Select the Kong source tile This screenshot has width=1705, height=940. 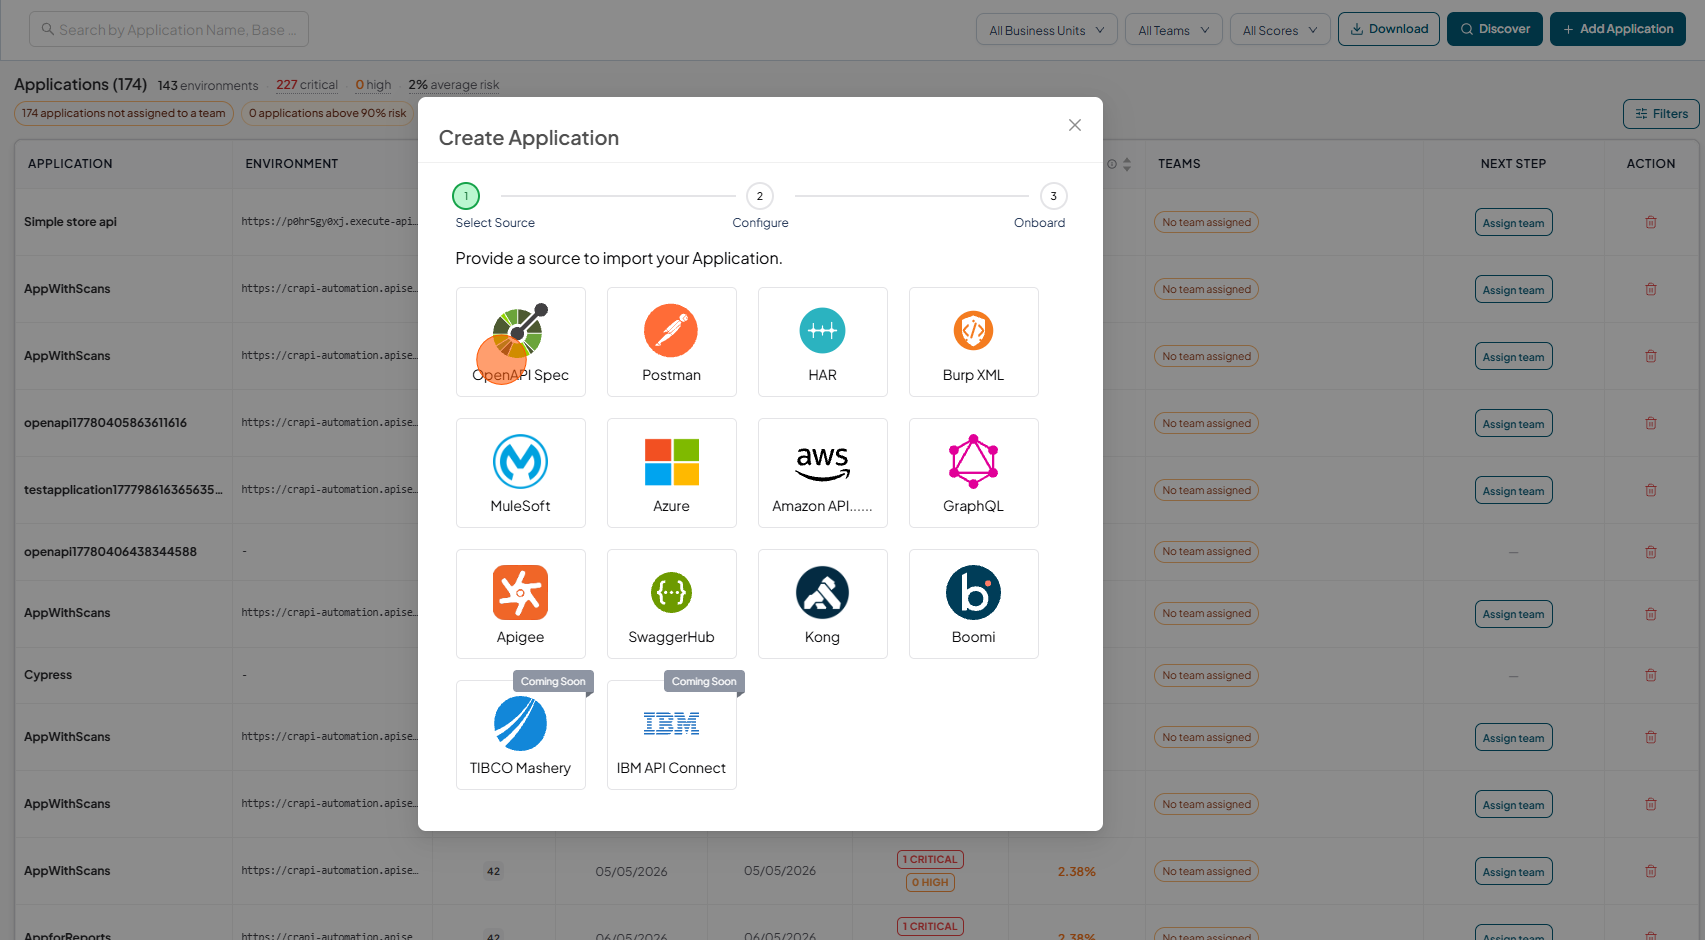click(x=822, y=604)
